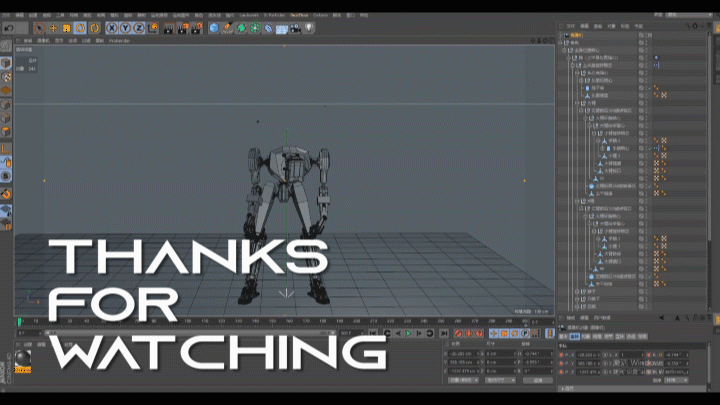
Task: Enable the Axis L-shaped tool
Action: (6, 149)
